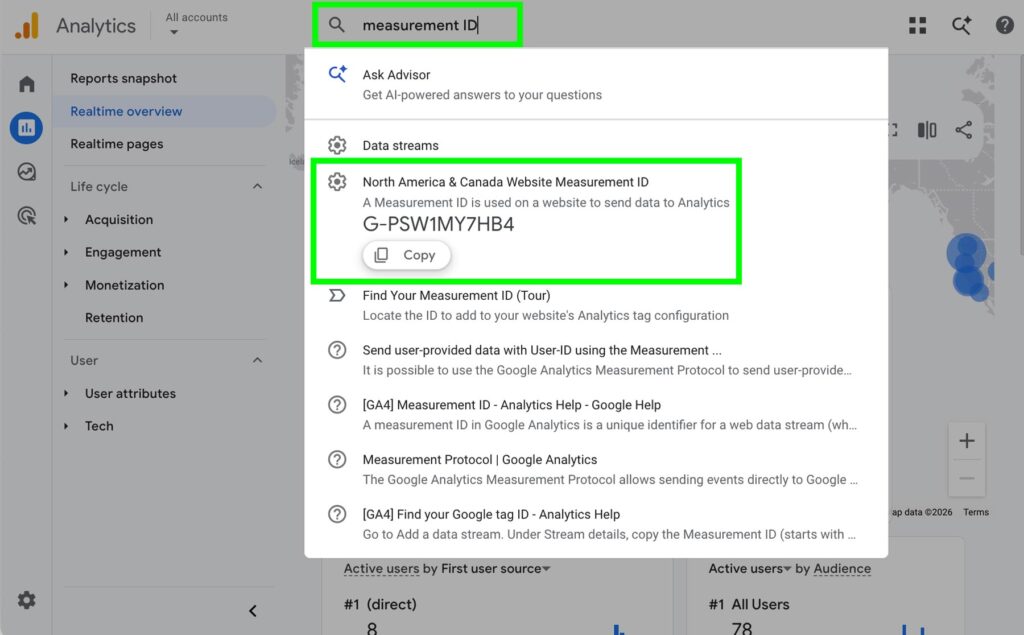The height and width of the screenshot is (635, 1024).
Task: Click the tour flag icon
Action: click(337, 295)
